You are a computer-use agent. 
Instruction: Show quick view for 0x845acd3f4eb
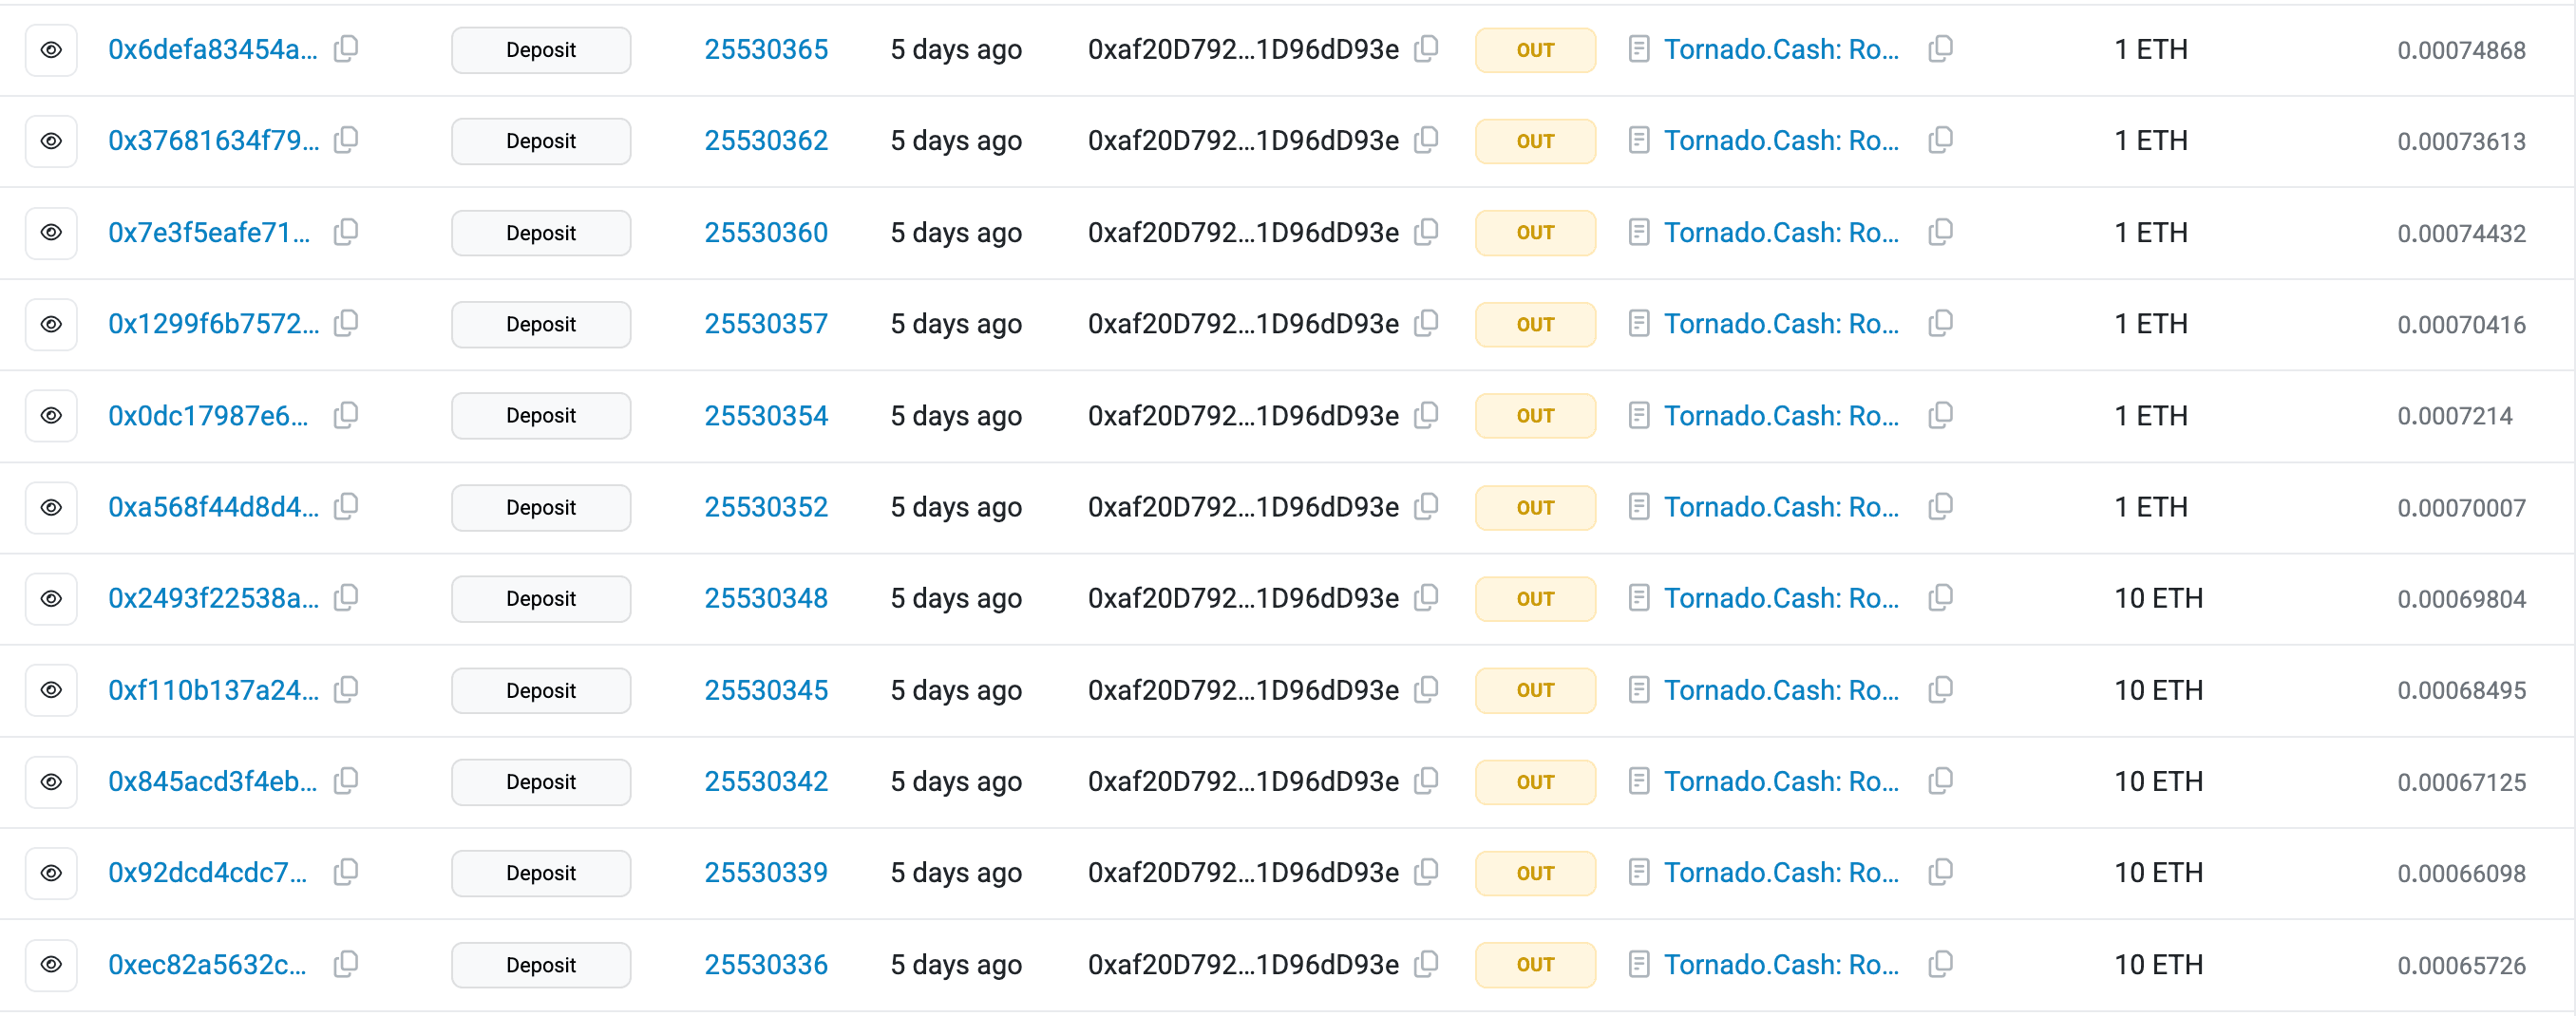(x=51, y=781)
